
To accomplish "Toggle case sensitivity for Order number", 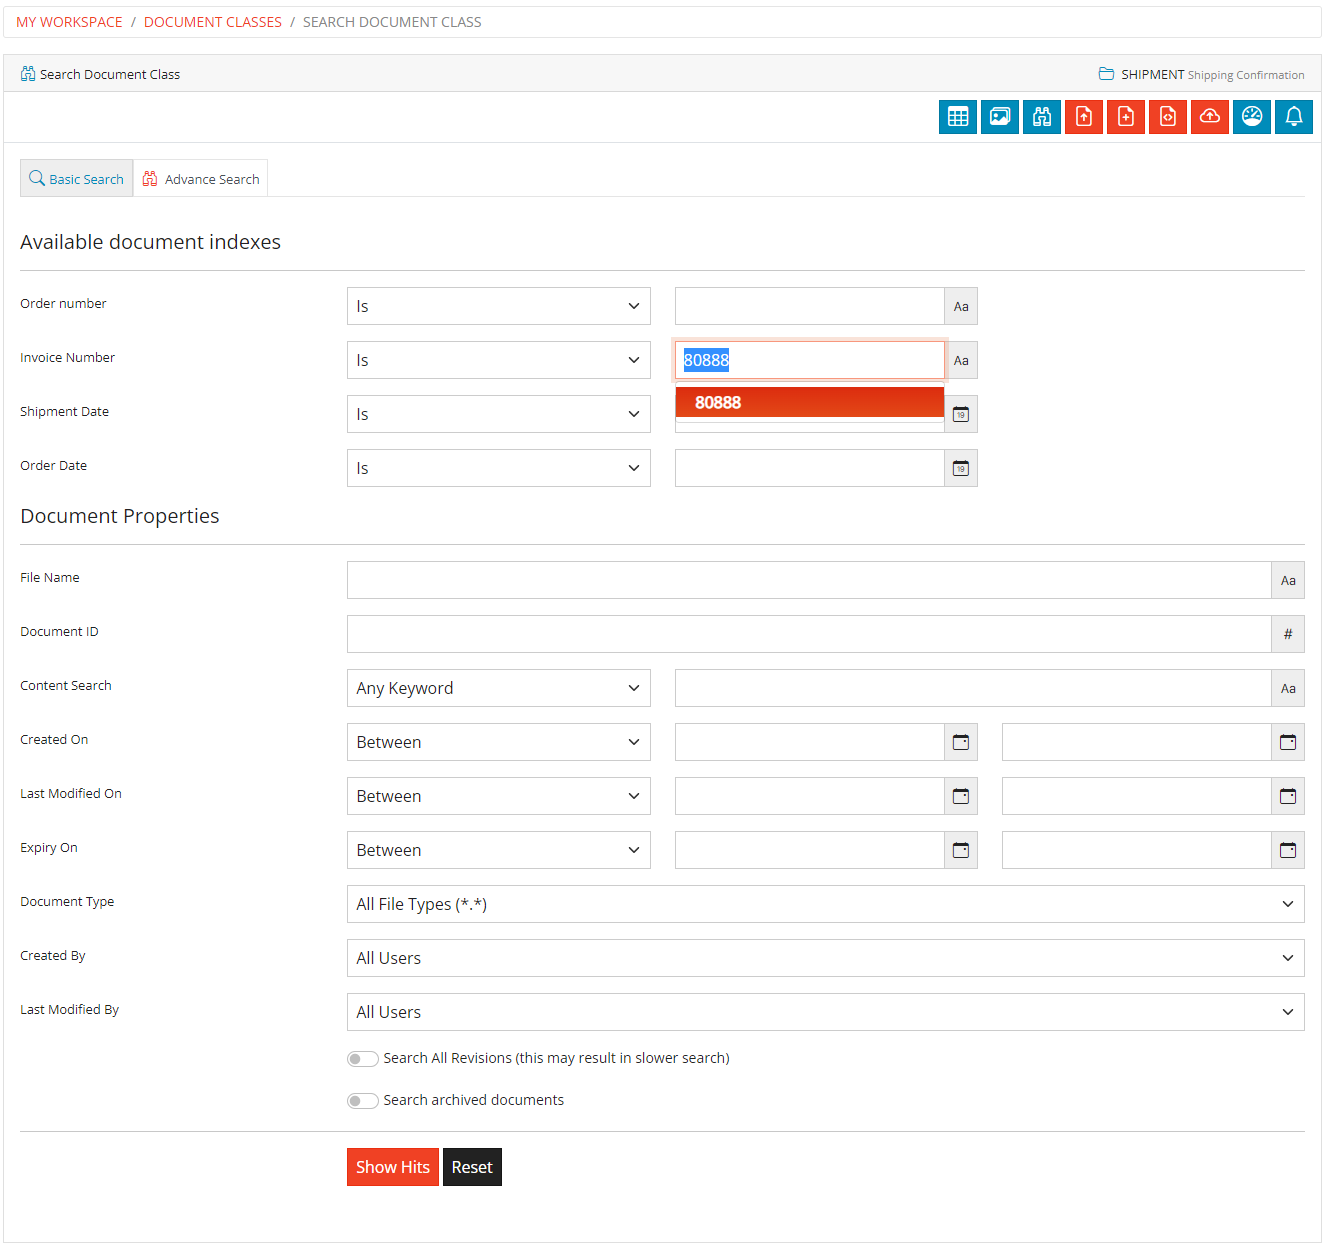I will click(960, 306).
